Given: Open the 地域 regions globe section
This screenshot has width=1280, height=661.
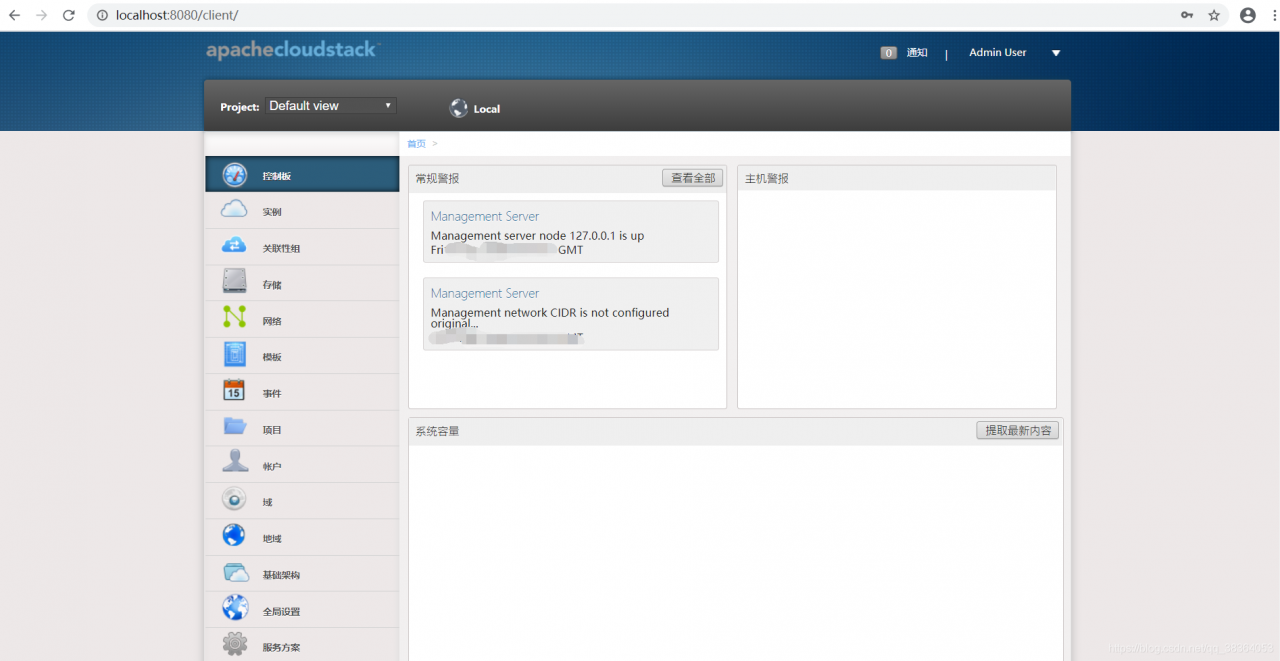Looking at the screenshot, I should point(302,537).
